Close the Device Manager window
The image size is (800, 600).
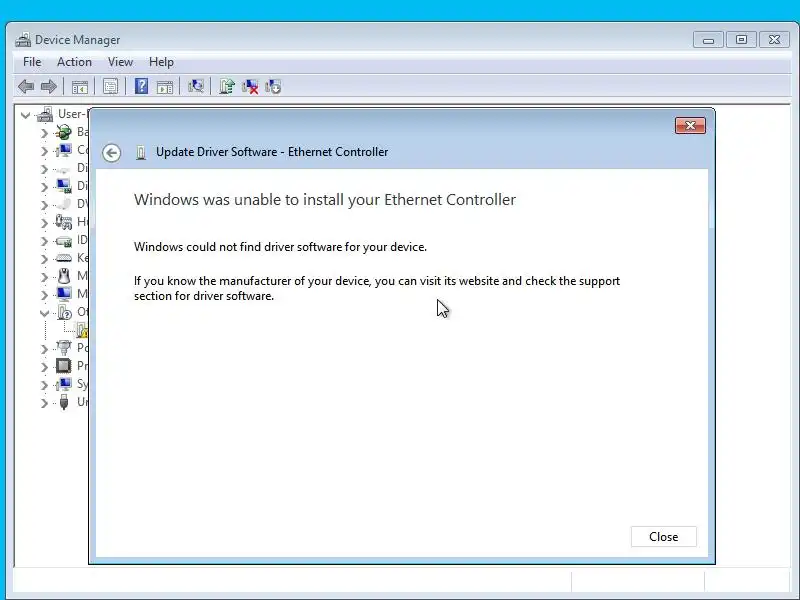click(x=774, y=40)
